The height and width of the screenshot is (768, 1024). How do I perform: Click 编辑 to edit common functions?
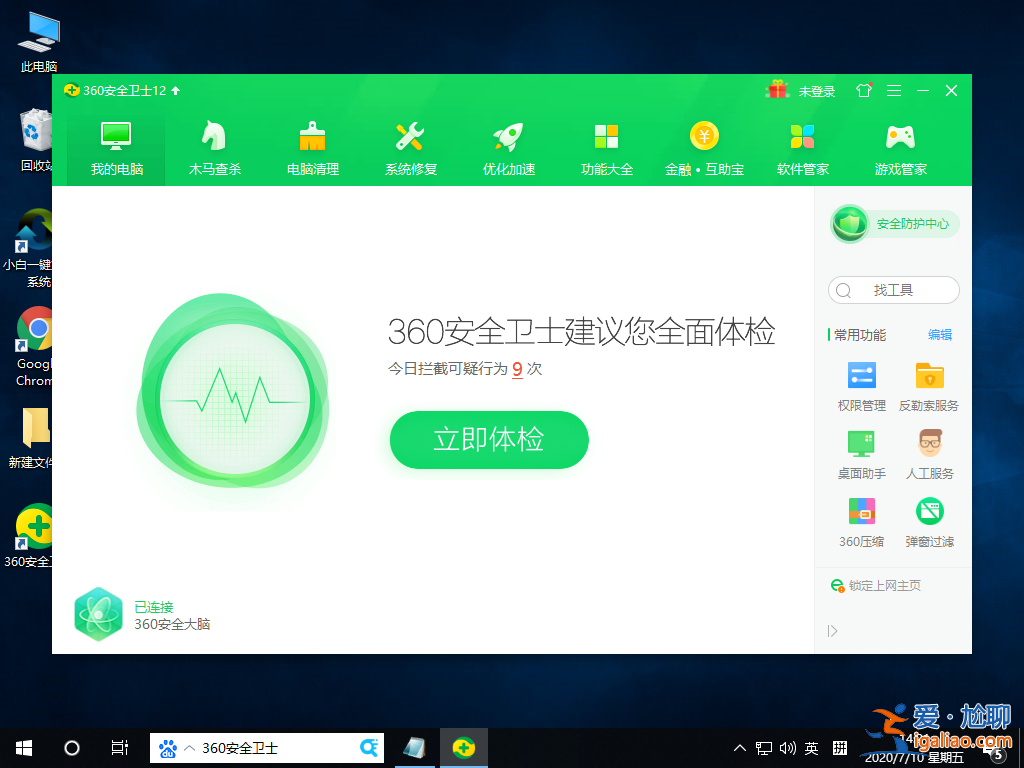tap(940, 335)
